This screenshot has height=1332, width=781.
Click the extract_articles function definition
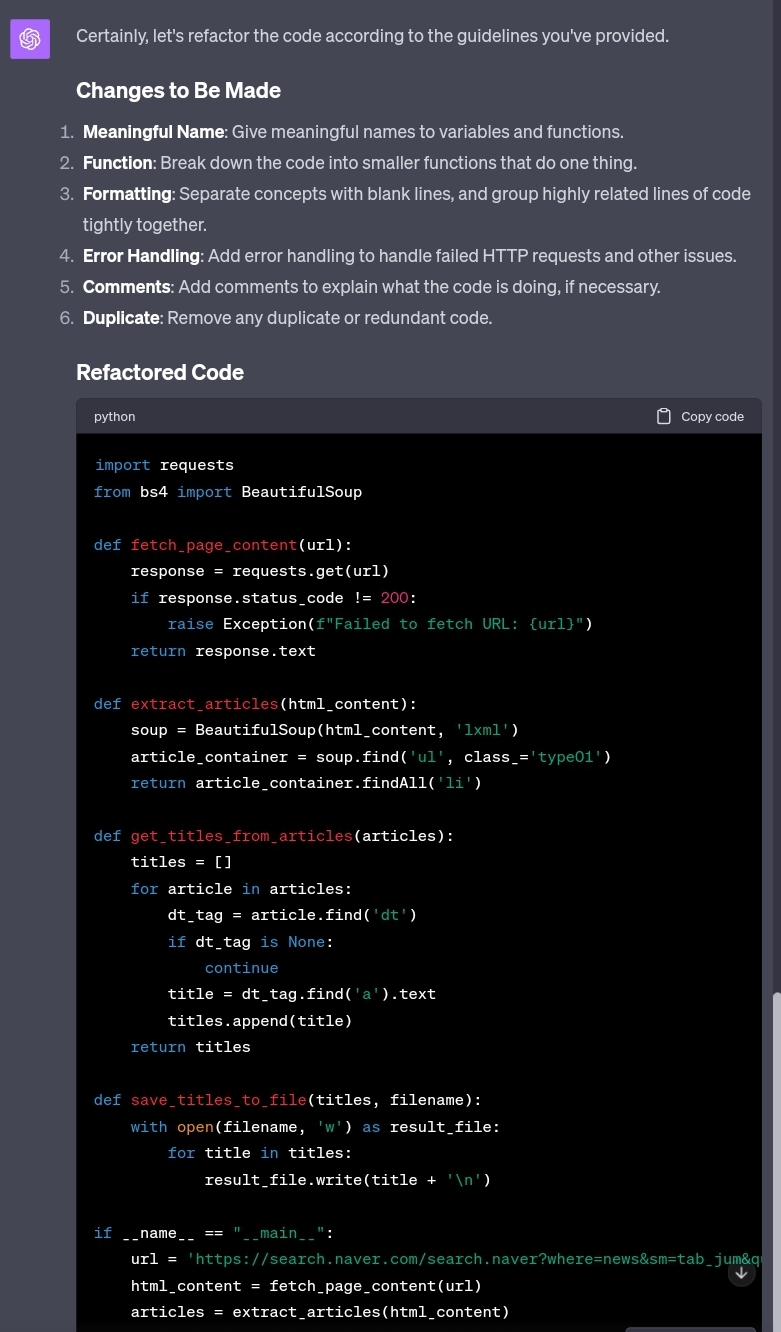(x=204, y=703)
